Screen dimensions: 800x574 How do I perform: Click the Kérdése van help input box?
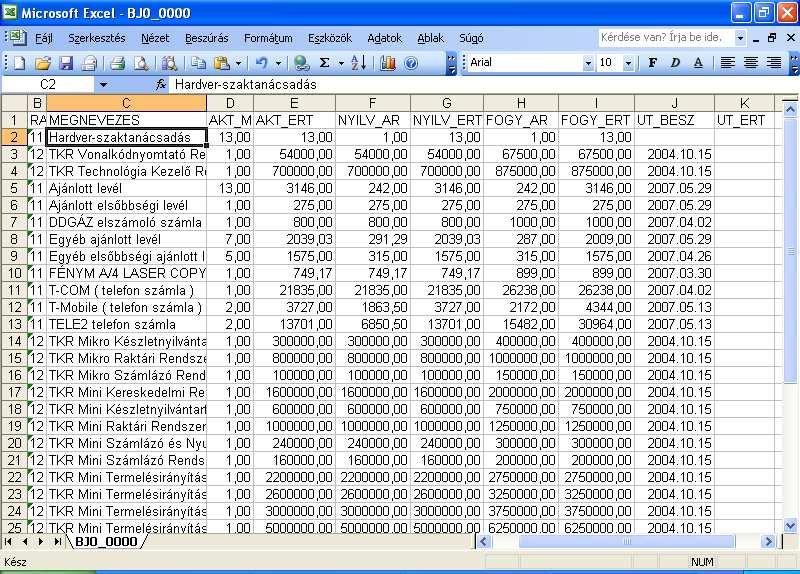tap(666, 38)
